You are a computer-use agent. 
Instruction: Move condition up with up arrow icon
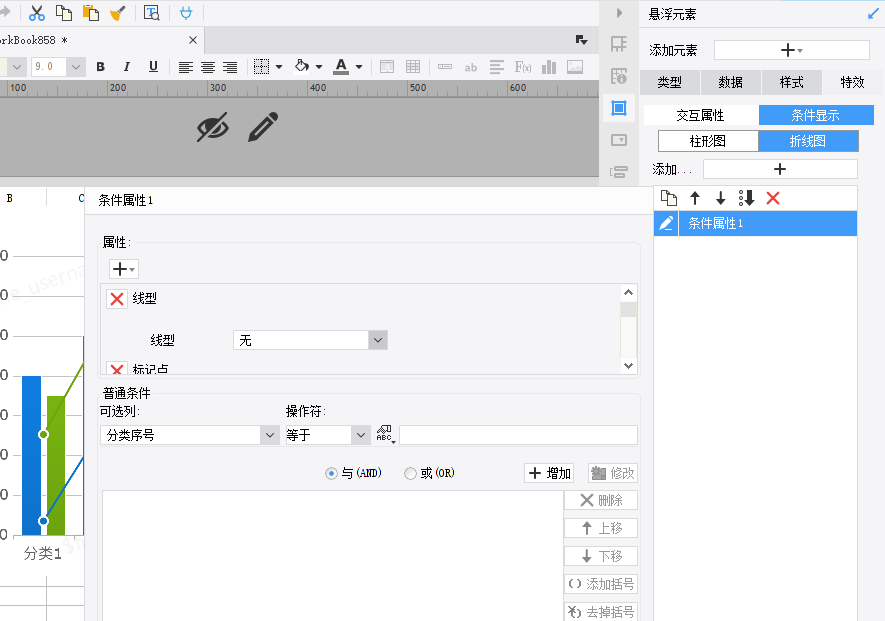pos(695,198)
